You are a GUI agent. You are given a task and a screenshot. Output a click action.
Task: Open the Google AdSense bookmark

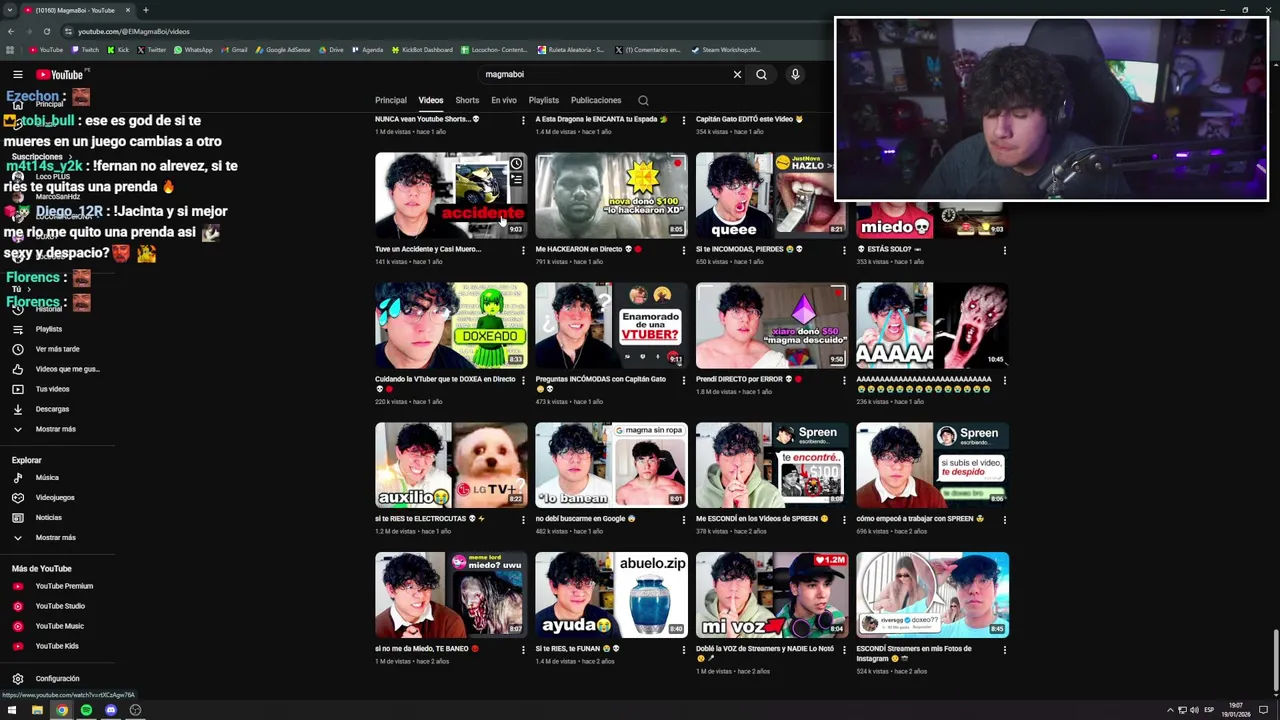tap(283, 49)
